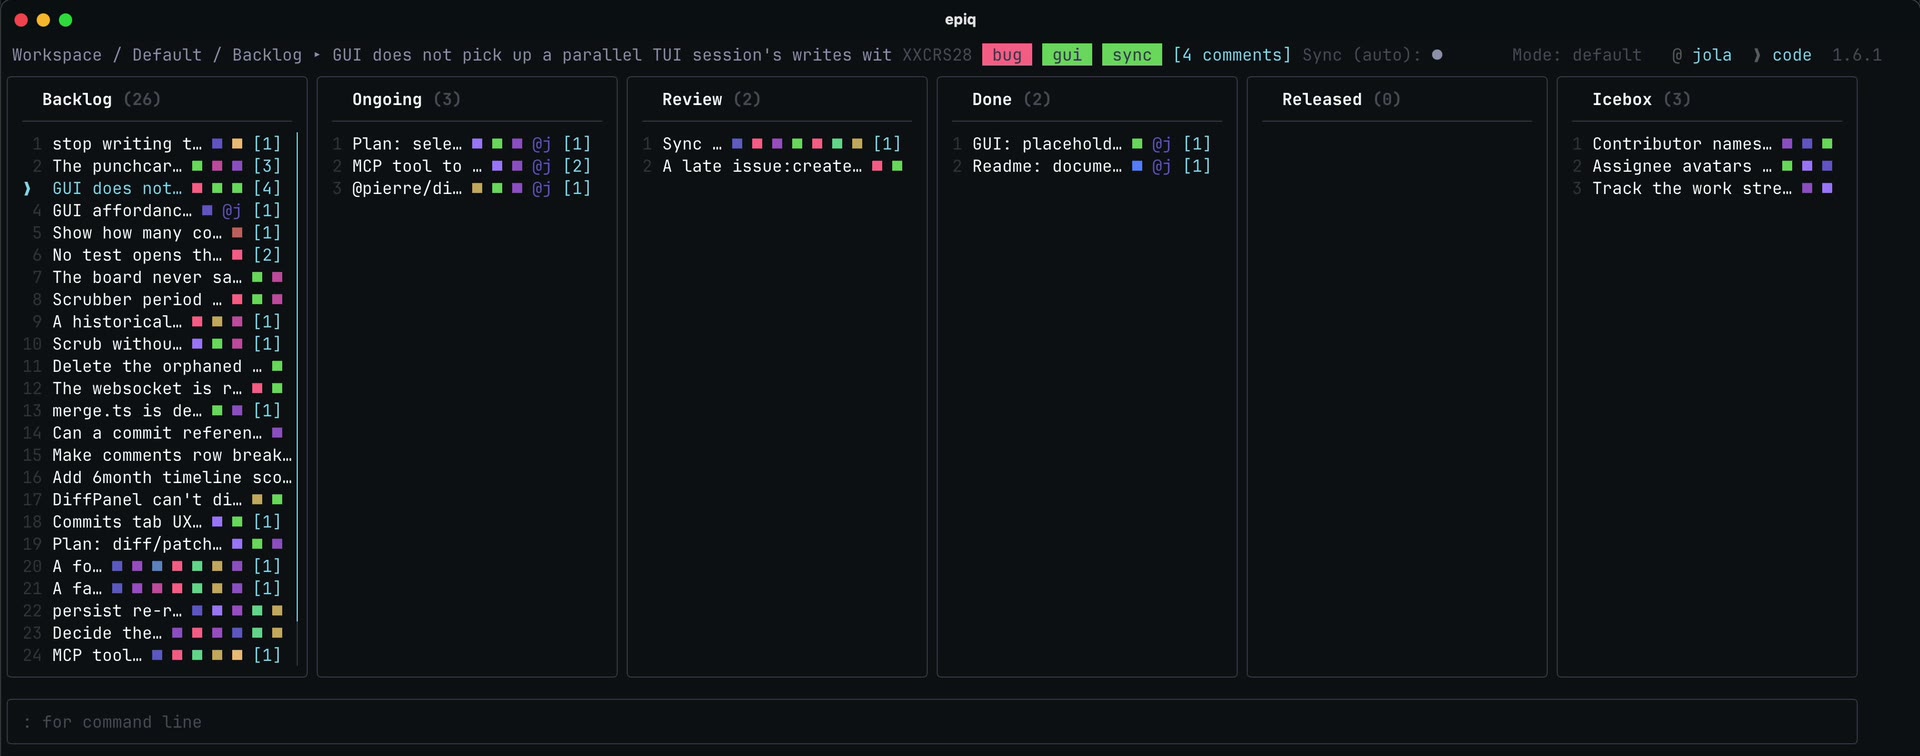Open 'Scrub withou…' backlog item

(x=157, y=344)
